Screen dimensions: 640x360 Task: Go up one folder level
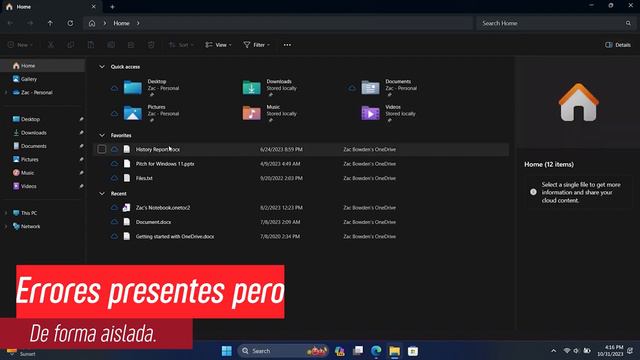50,23
